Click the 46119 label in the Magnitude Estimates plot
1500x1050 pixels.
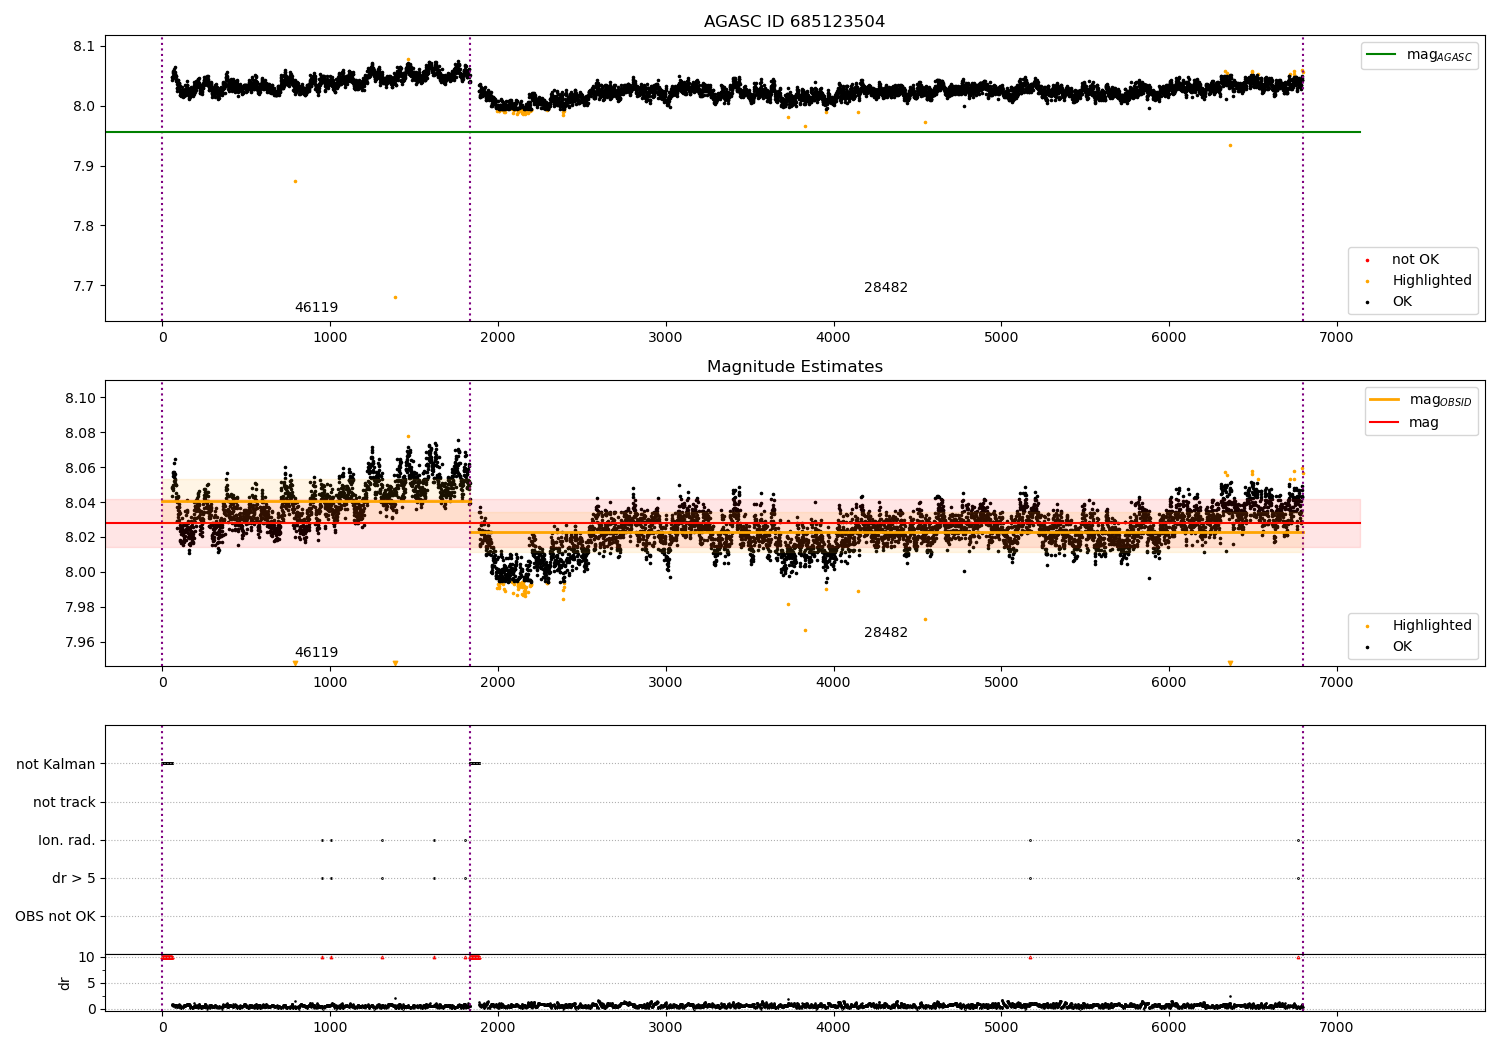pos(316,652)
